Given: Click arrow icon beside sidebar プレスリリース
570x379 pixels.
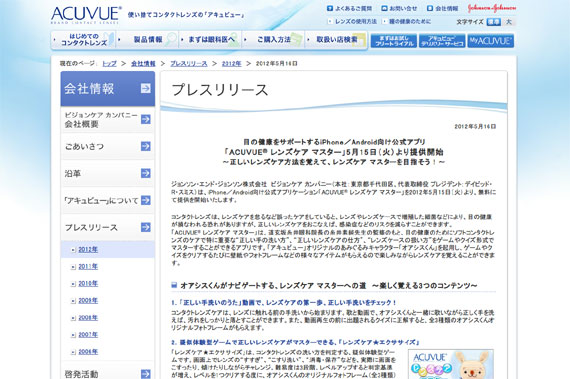Looking at the screenshot, I should [146, 227].
